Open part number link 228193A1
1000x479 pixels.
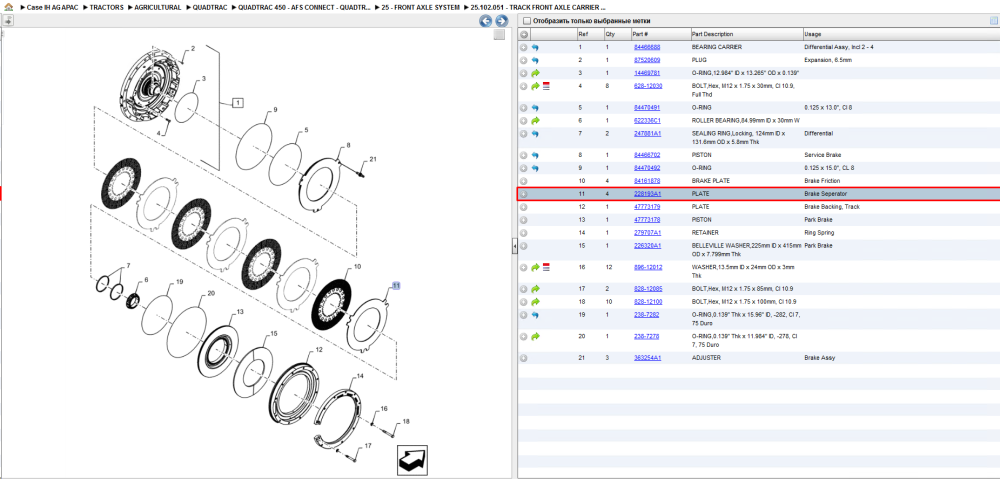click(x=647, y=194)
